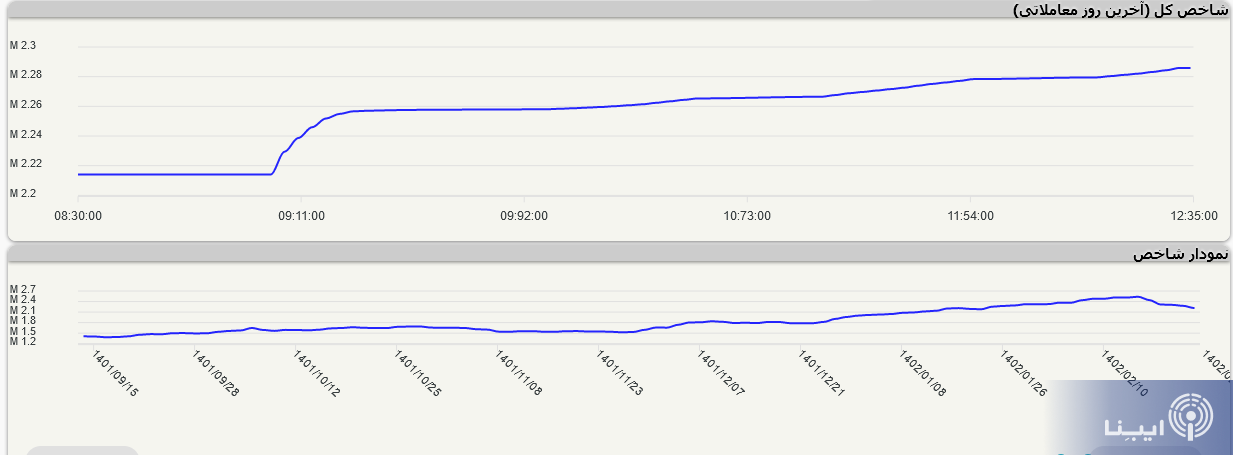Click the 09:11:00 time axis label

click(302, 215)
